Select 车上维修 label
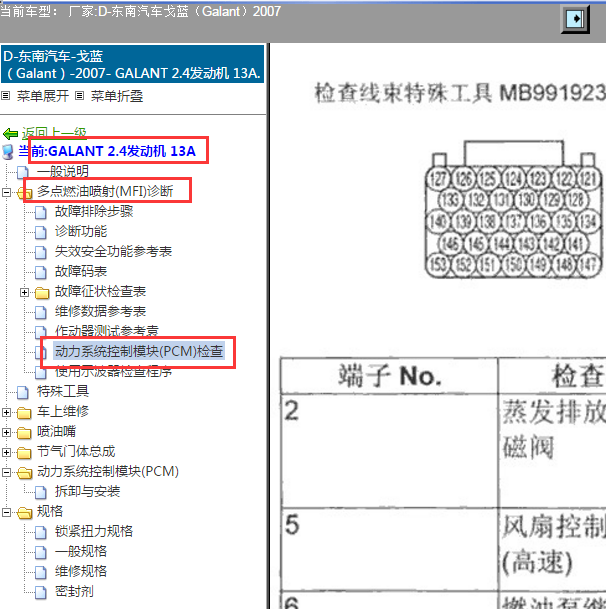This screenshot has width=606, height=609. 63,411
